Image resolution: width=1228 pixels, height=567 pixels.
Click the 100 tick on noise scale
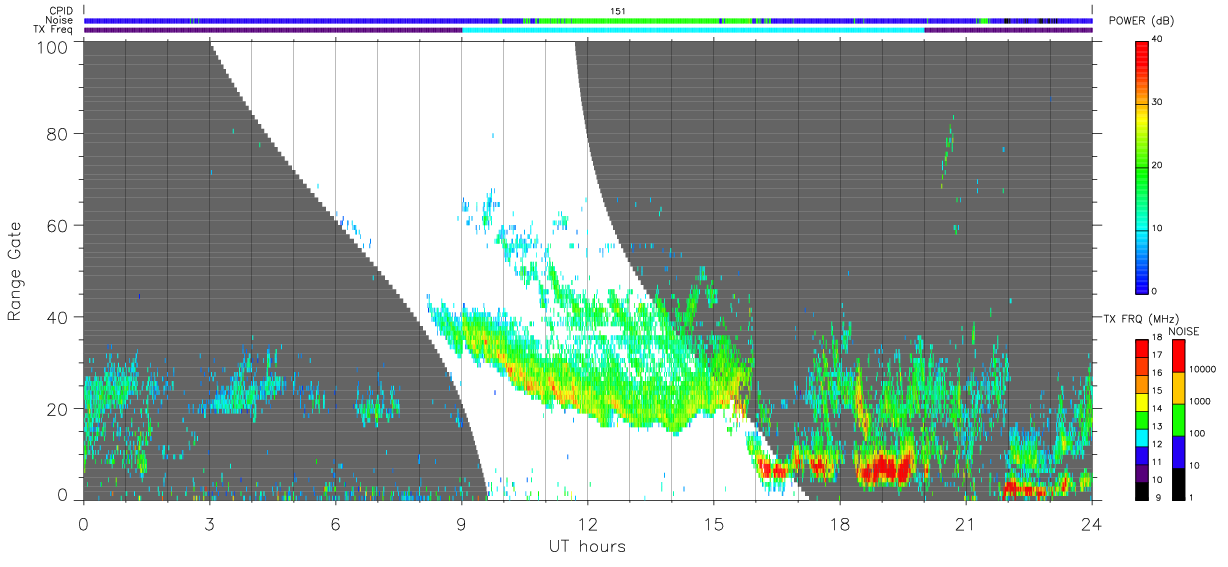pos(1197,434)
